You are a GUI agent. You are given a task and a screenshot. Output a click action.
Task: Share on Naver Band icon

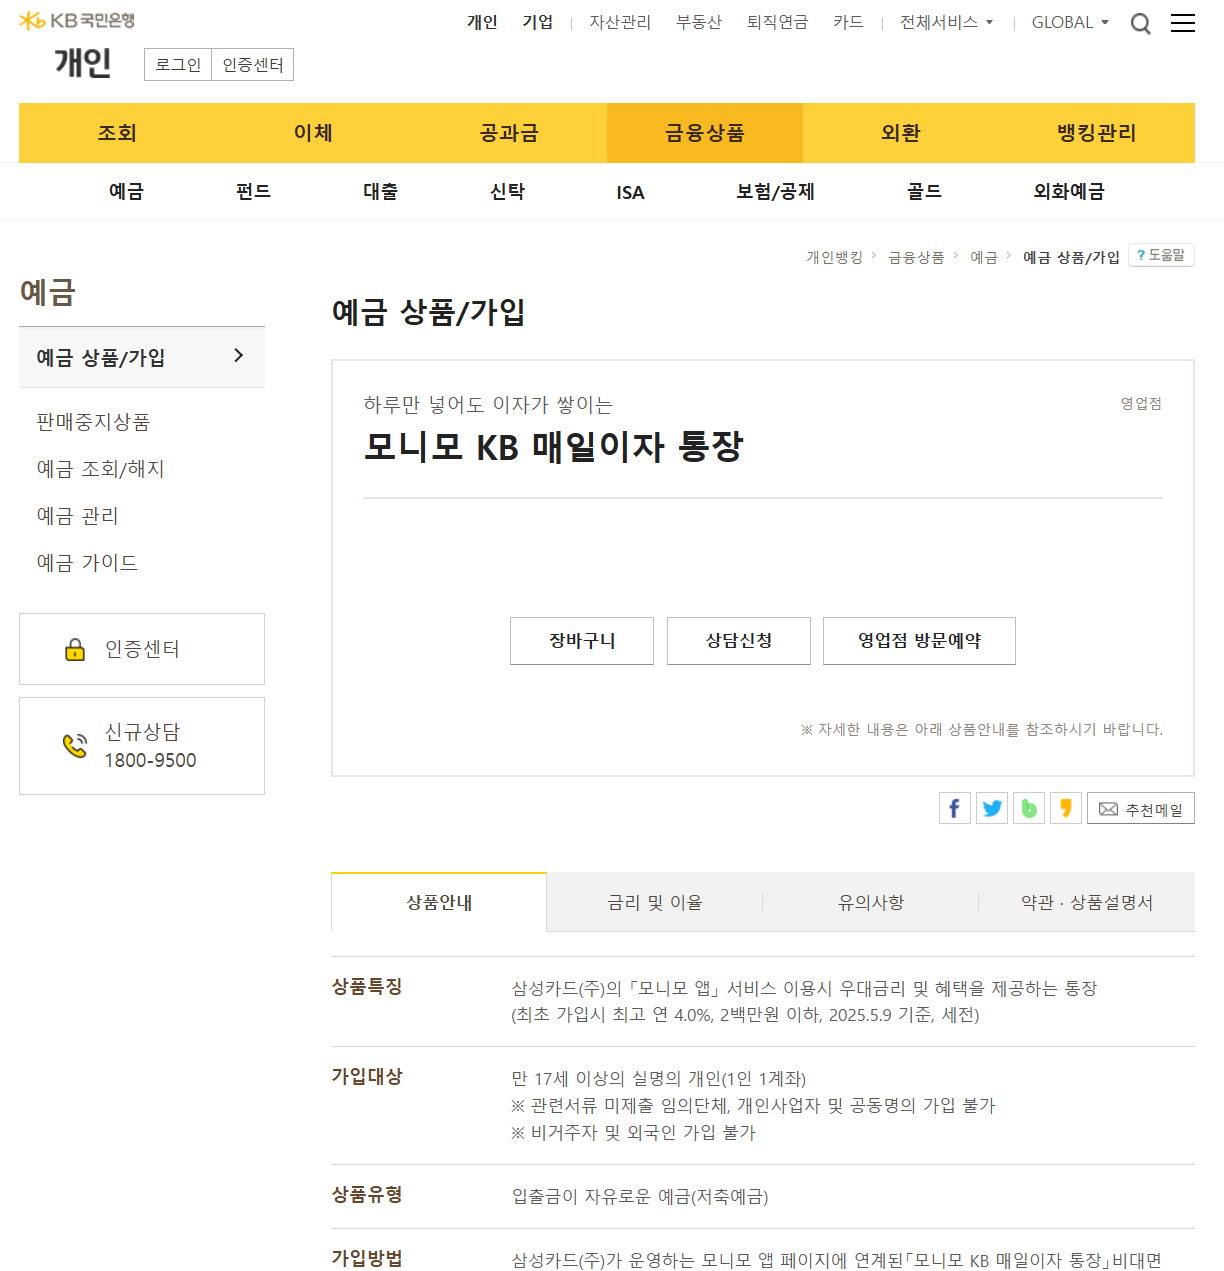coord(1029,808)
